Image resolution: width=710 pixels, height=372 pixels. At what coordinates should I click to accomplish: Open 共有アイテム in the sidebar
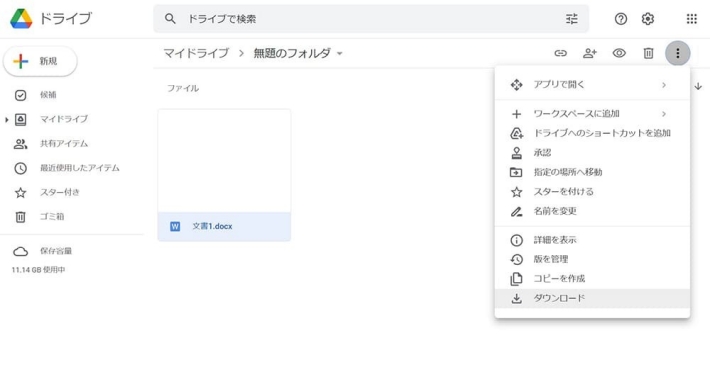click(64, 143)
